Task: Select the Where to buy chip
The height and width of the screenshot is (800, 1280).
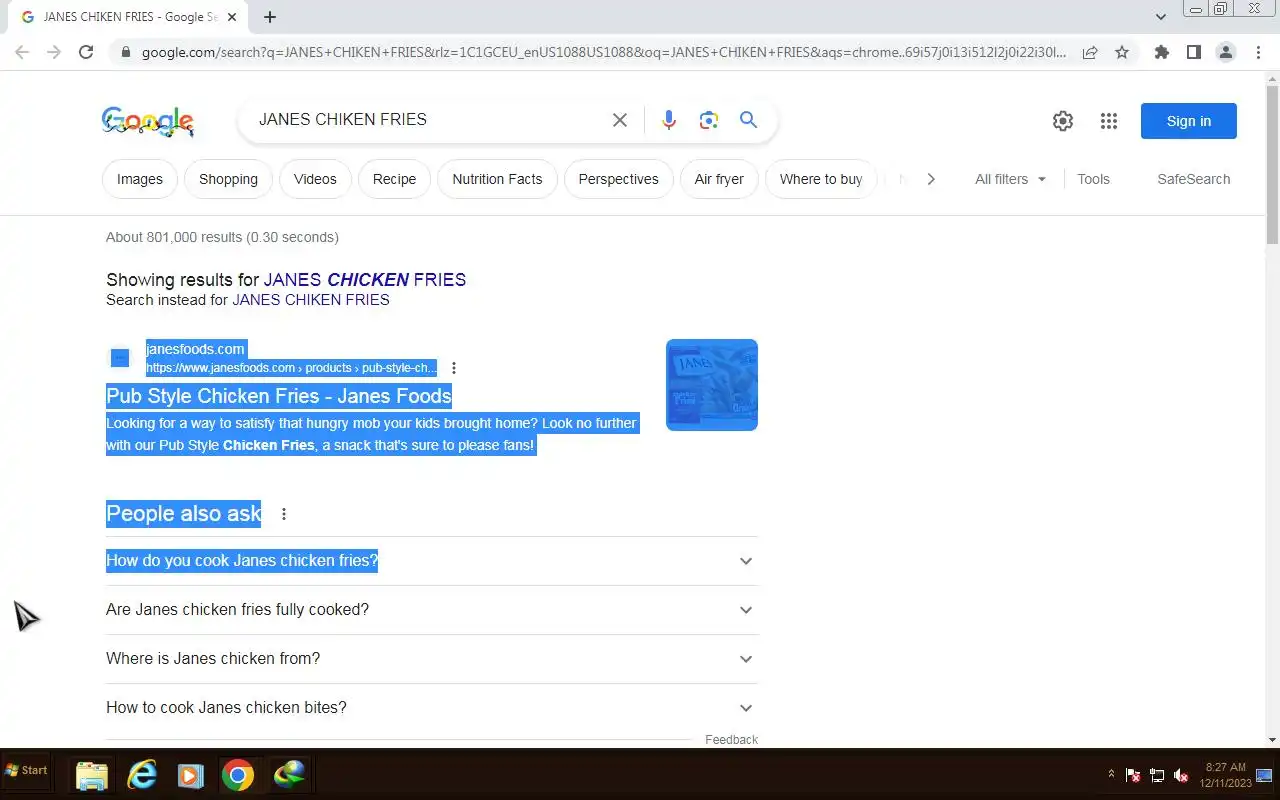Action: 821,179
